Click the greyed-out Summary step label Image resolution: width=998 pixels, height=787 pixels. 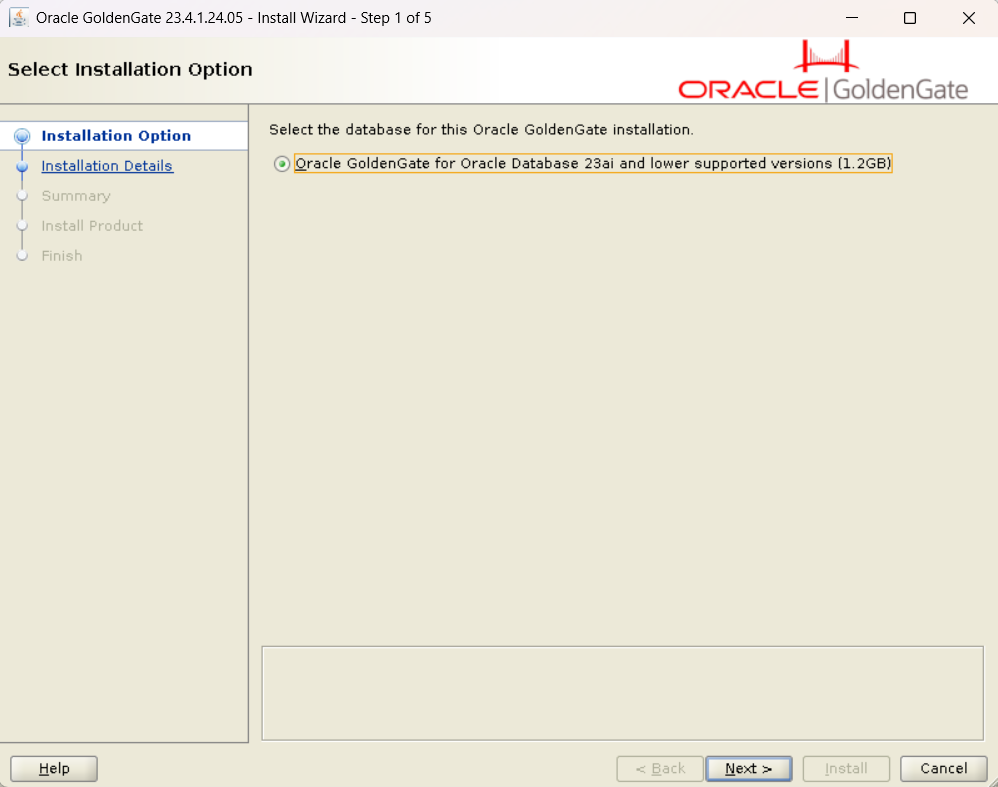(76, 196)
